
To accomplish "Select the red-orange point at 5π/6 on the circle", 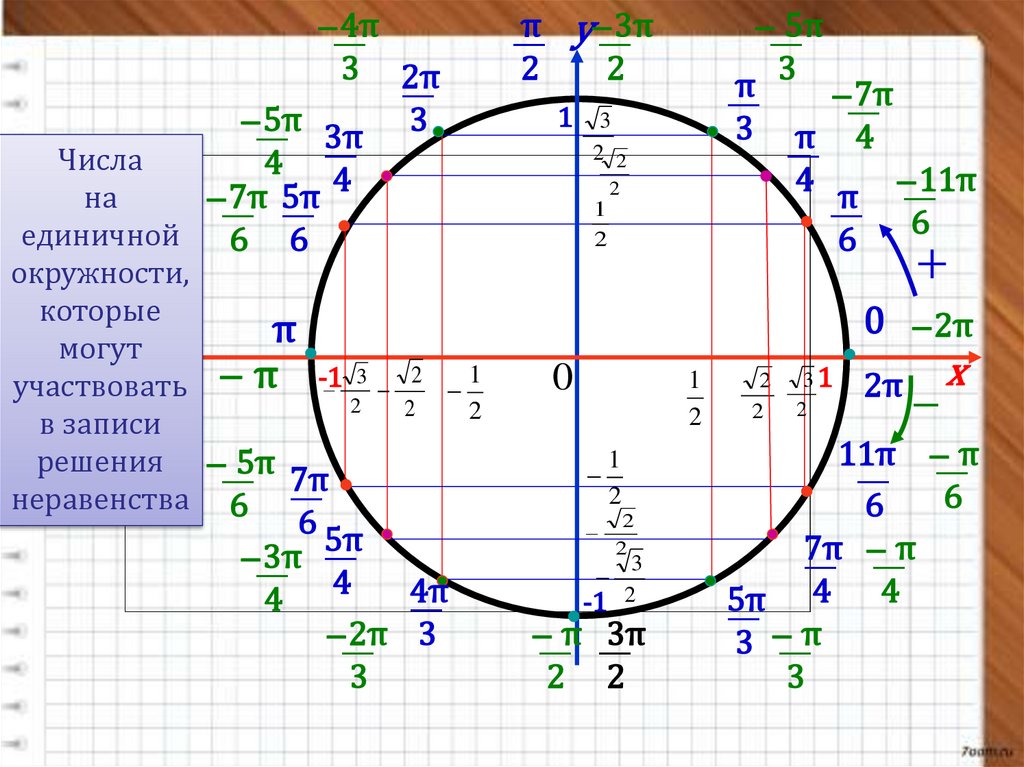I will tap(344, 226).
